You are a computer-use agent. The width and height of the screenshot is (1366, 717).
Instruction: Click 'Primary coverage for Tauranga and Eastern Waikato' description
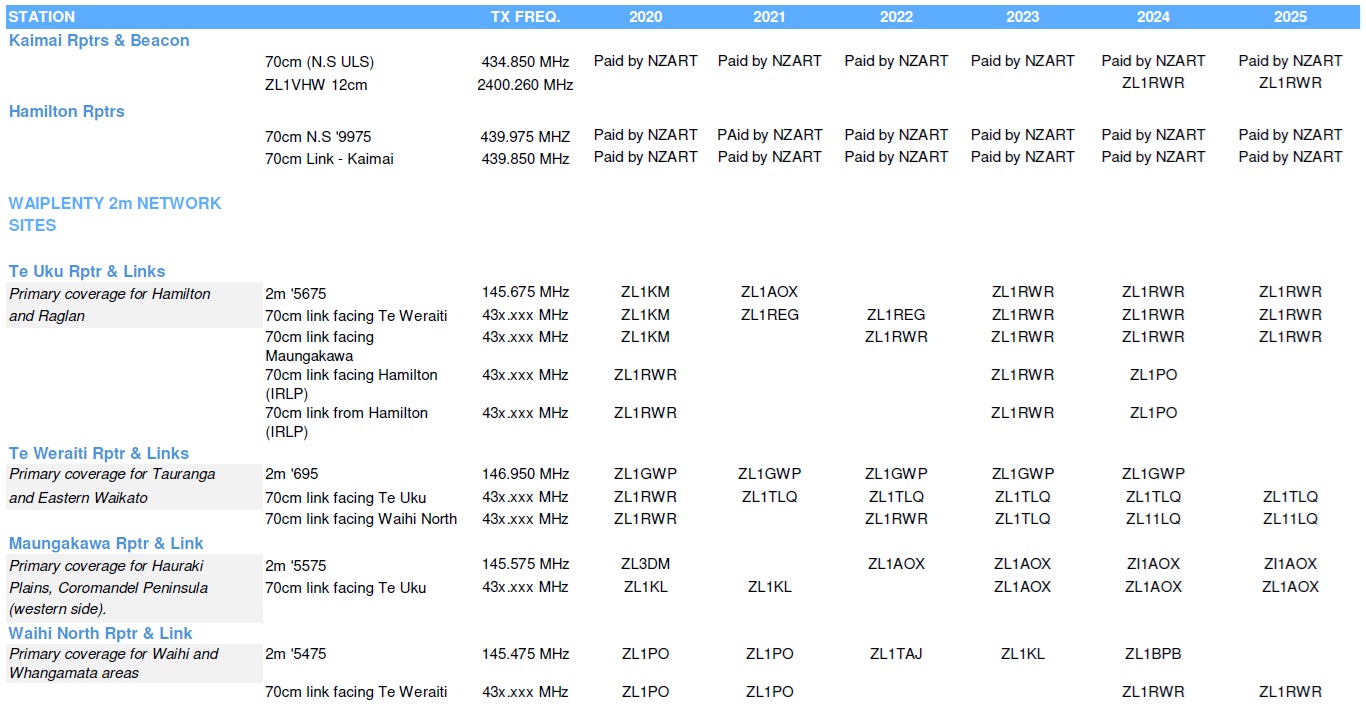tap(112, 486)
